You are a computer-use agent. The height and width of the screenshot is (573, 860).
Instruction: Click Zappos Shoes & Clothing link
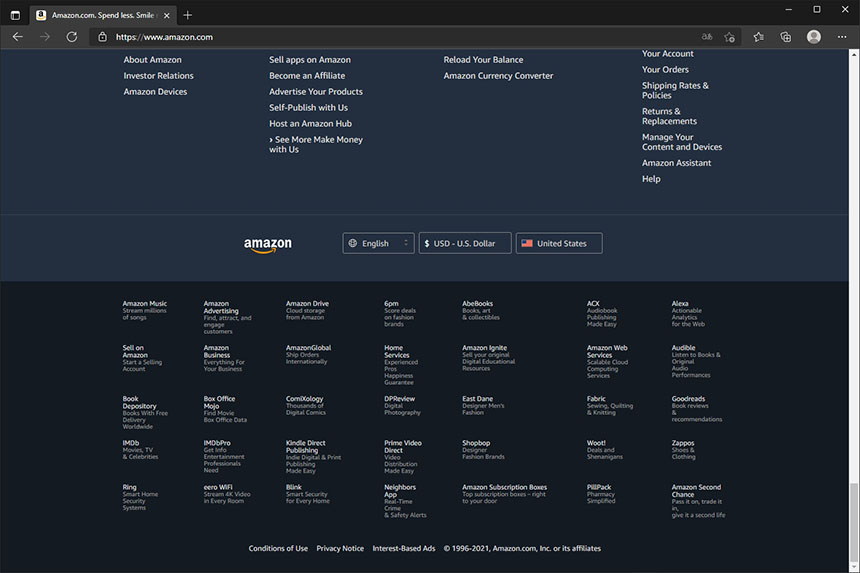click(x=683, y=450)
